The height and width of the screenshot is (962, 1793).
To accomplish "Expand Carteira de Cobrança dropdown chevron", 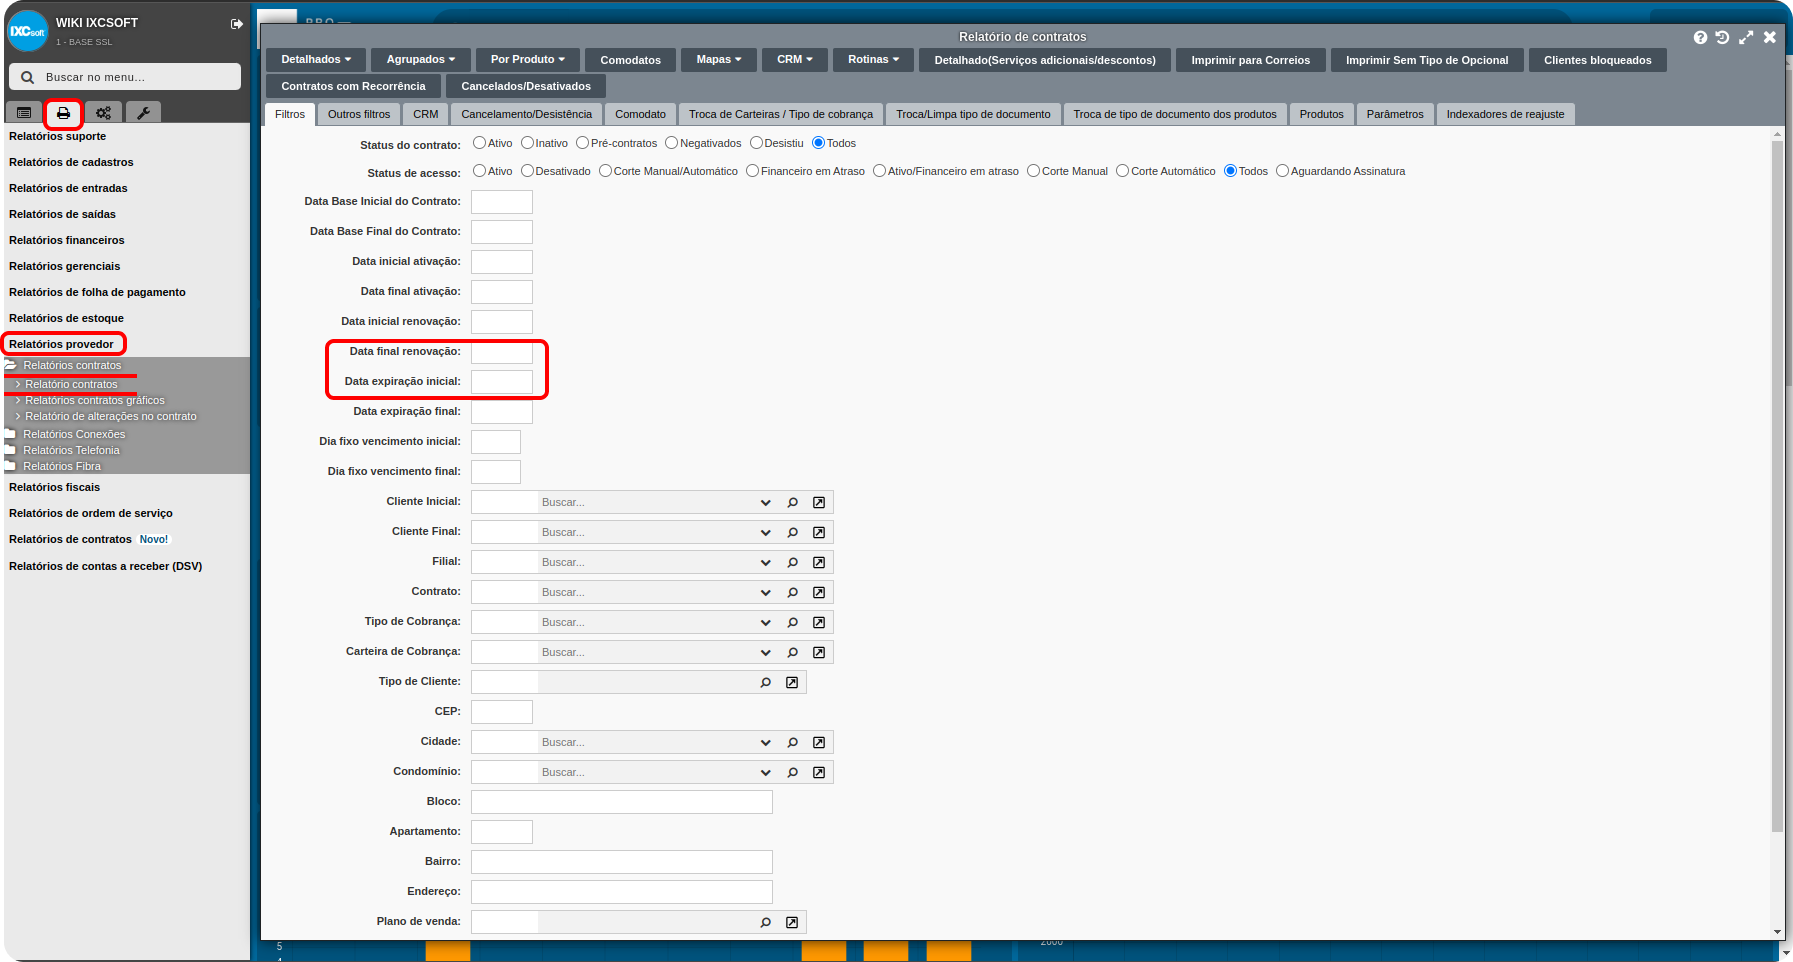I will (765, 652).
